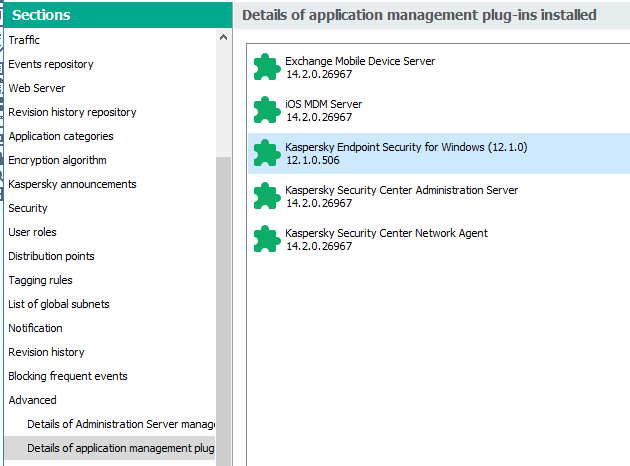Open the Tagging rules section
630x466 pixels.
tap(40, 280)
